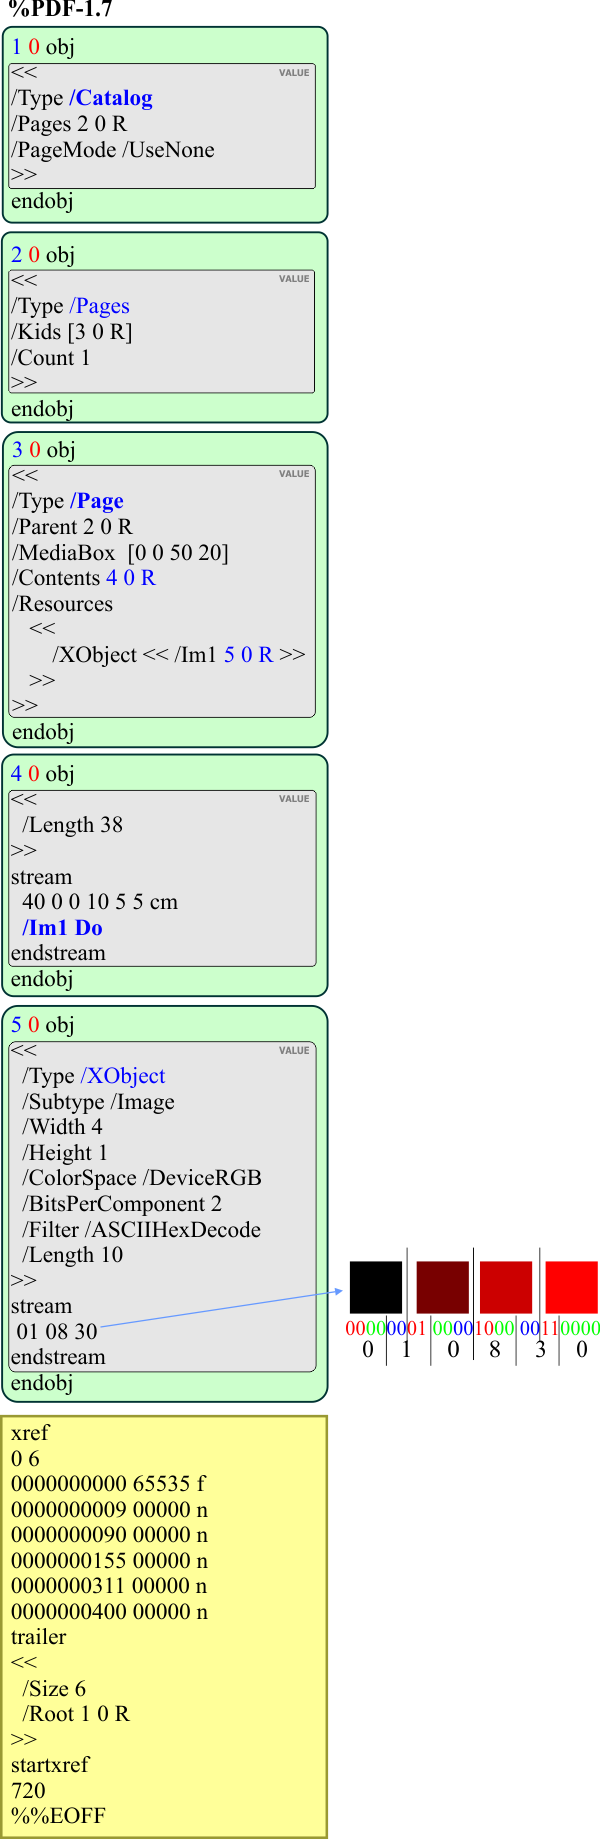600x1839 pixels.
Task: Click the VALUE label in object 1
Action: pyautogui.click(x=294, y=73)
